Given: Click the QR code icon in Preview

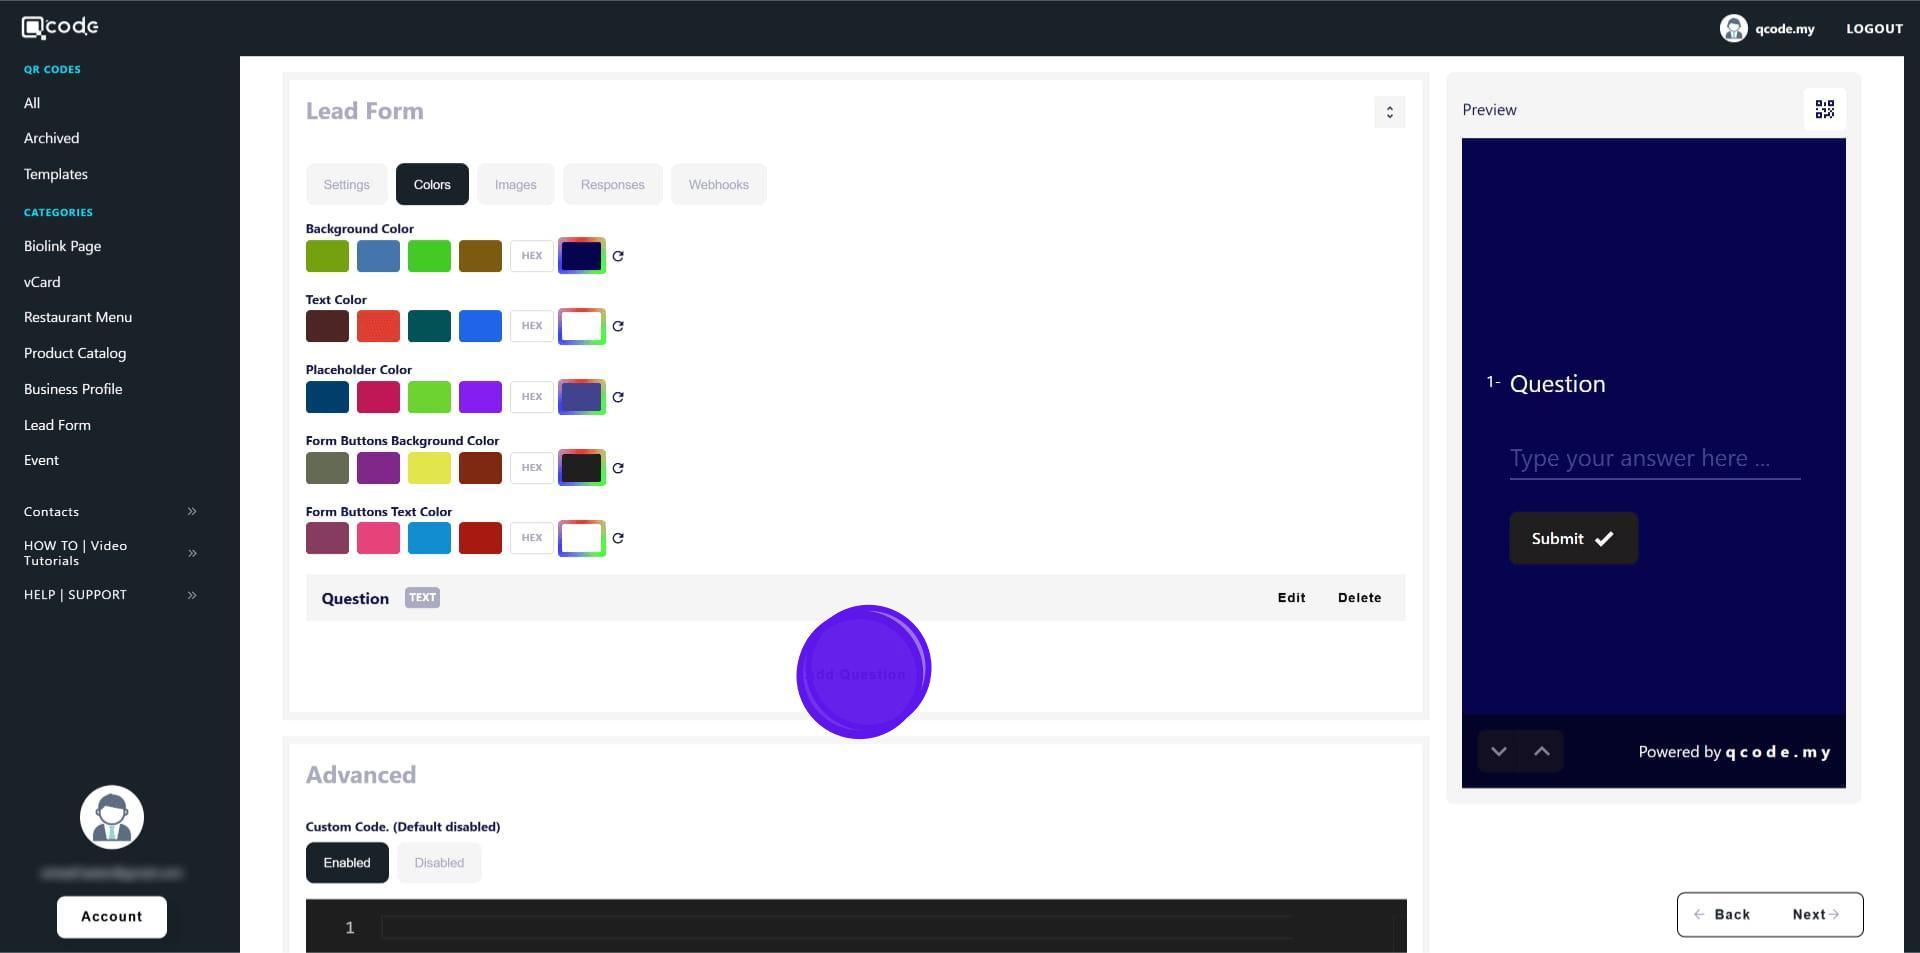Looking at the screenshot, I should click(1824, 110).
